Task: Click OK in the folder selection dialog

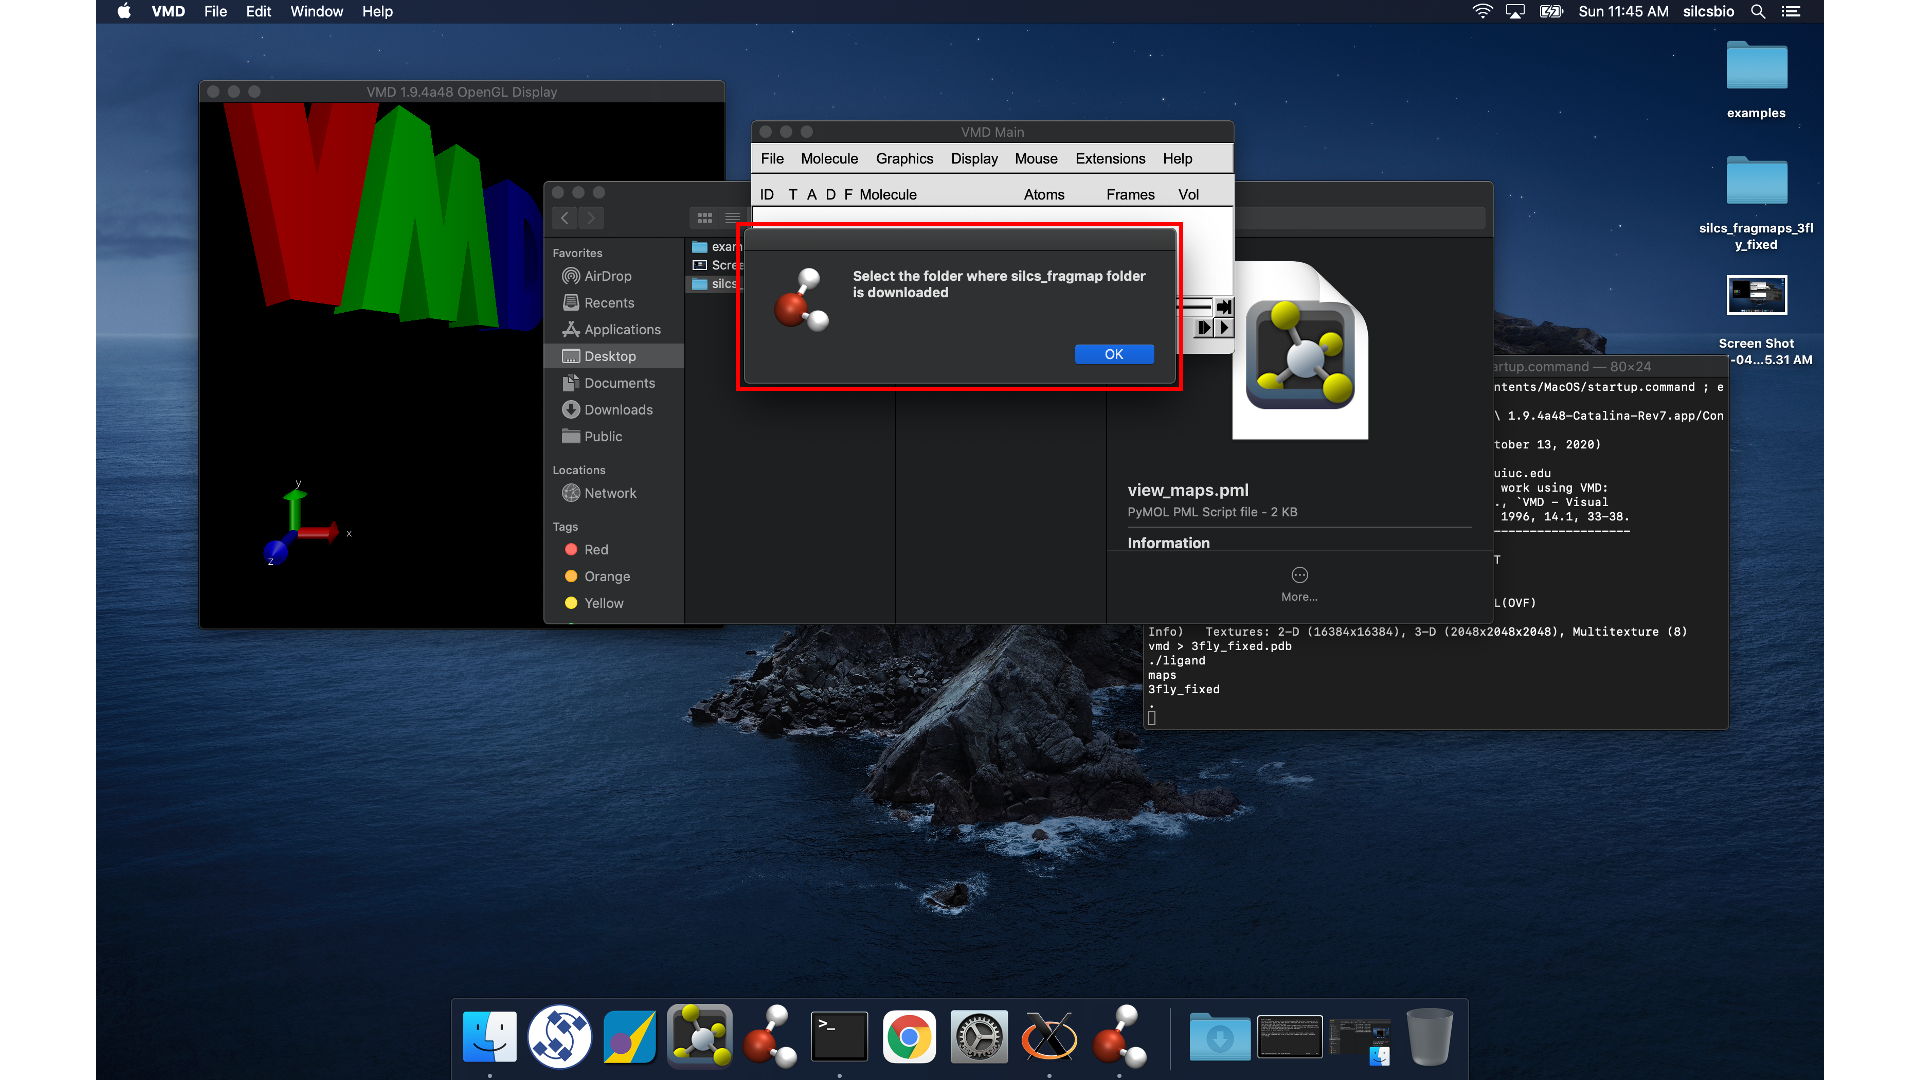Action: (1114, 354)
